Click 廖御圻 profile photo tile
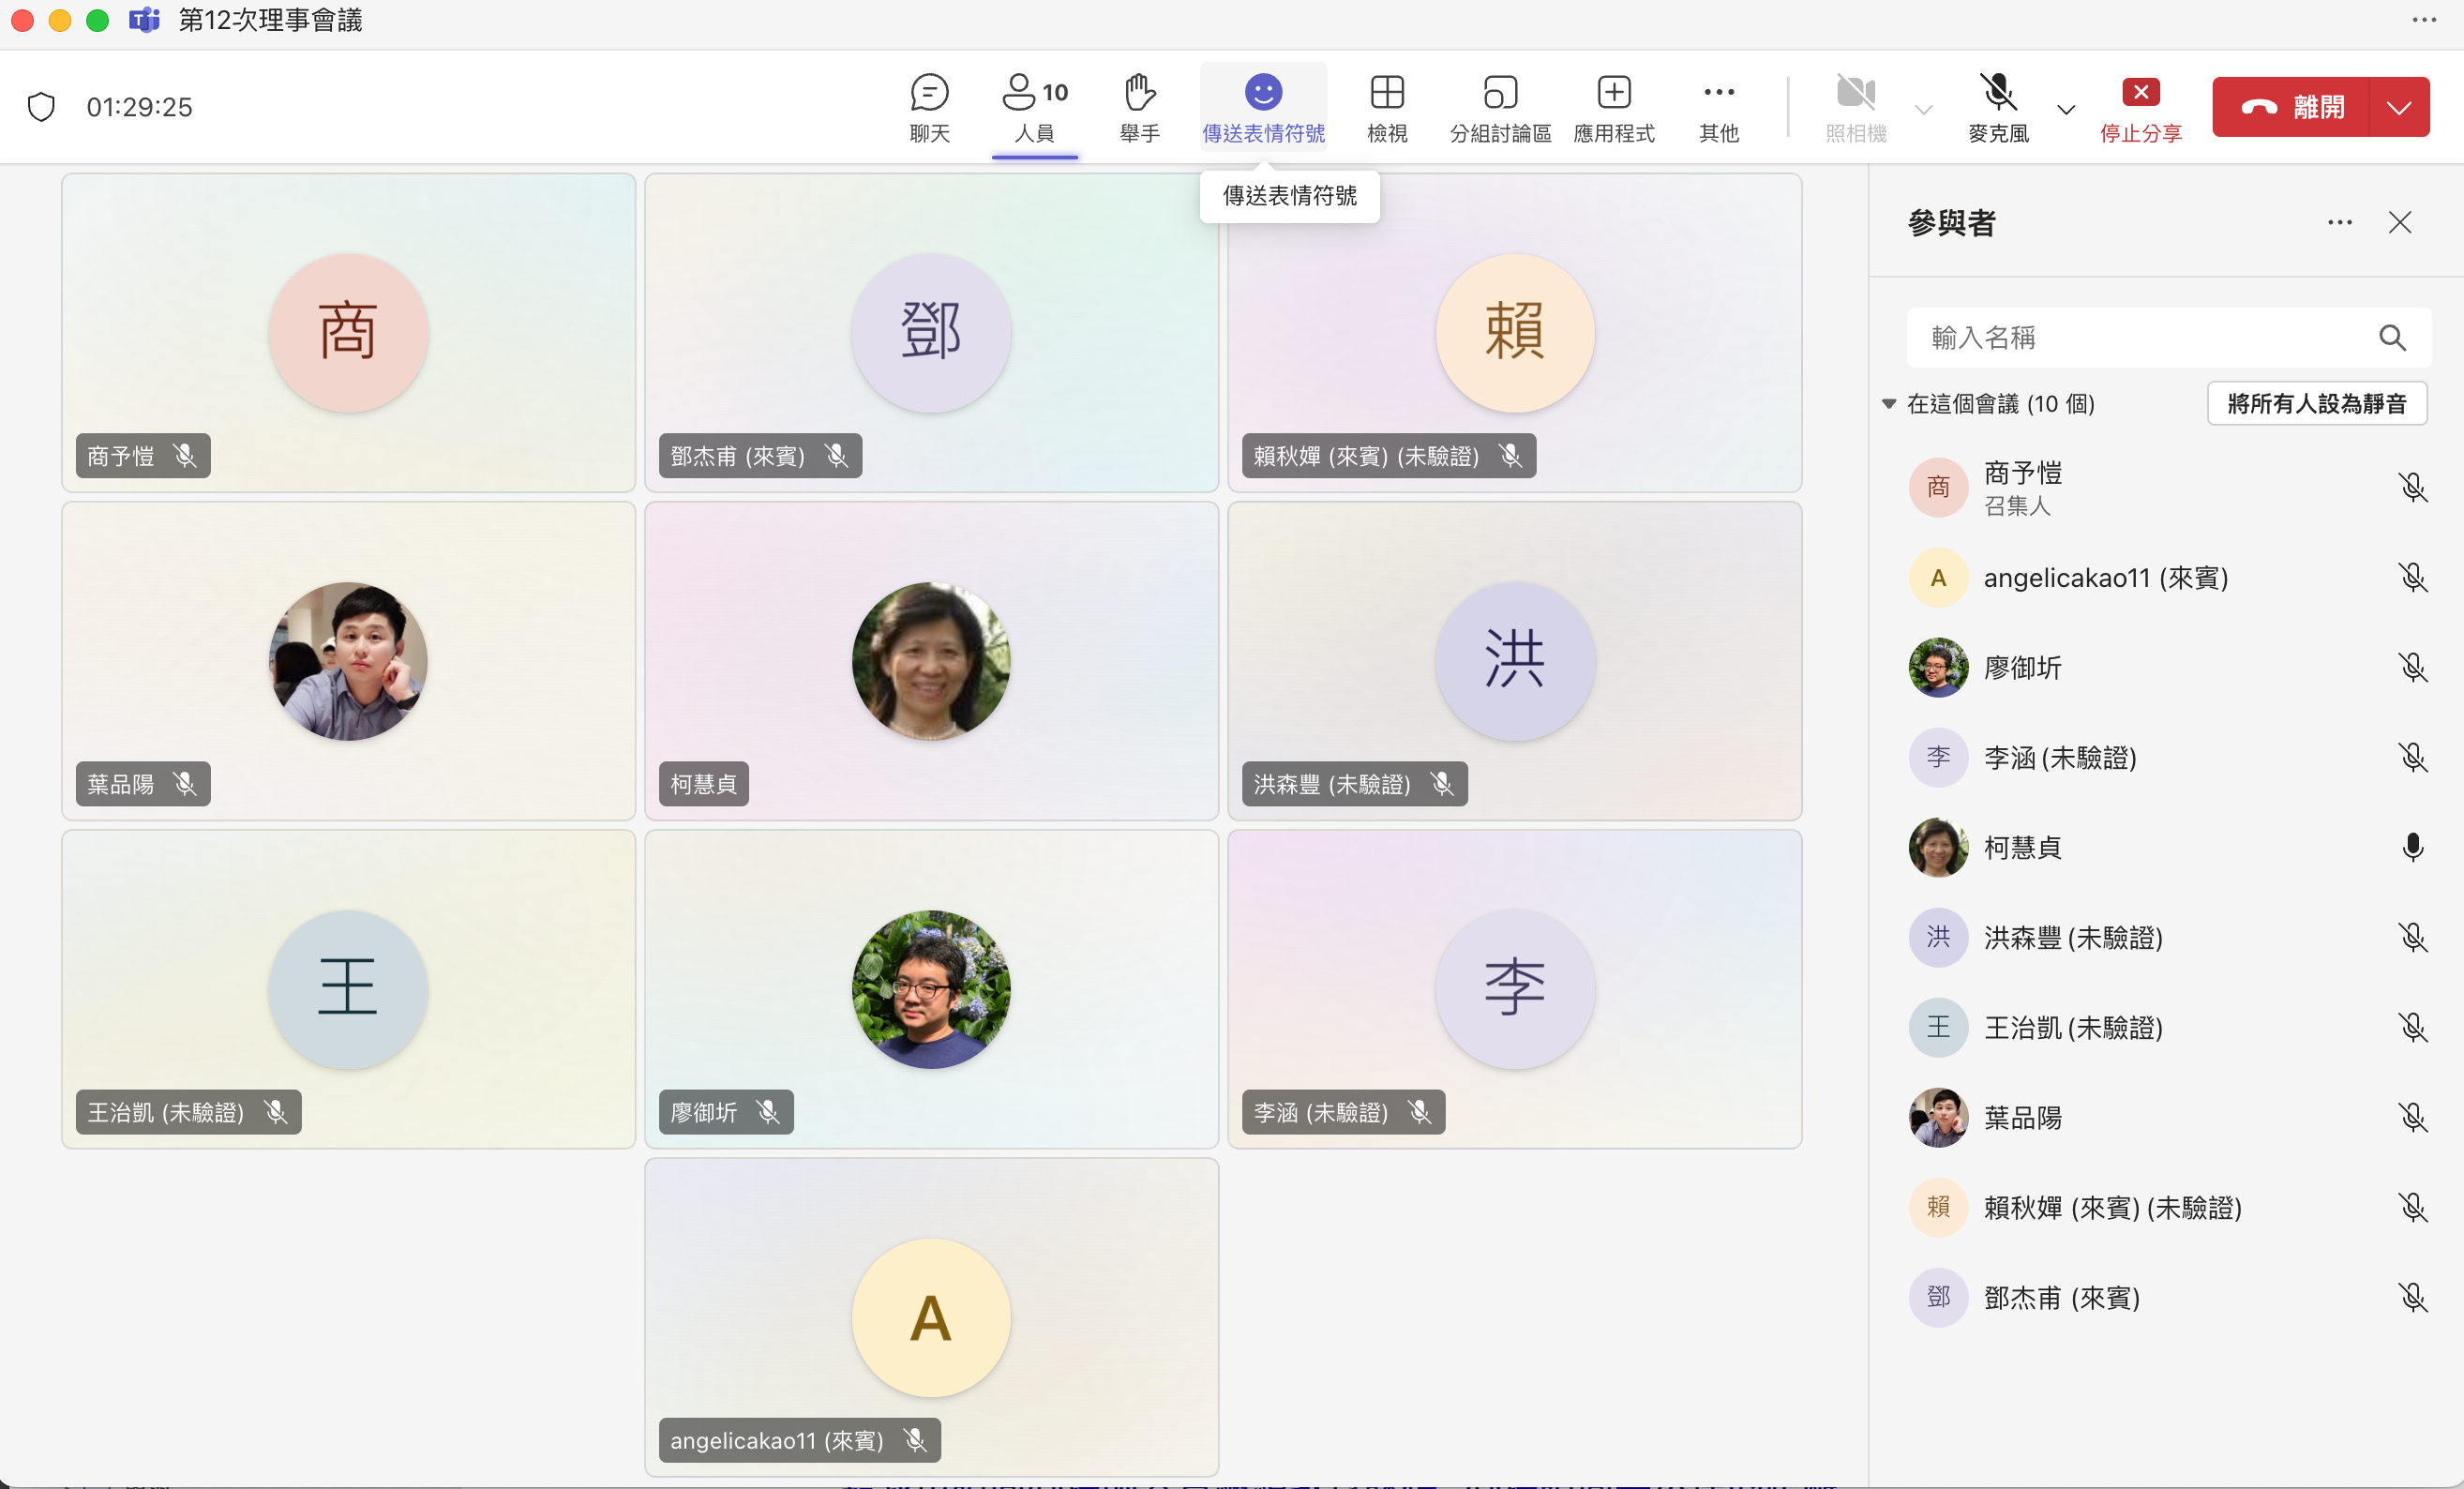The height and width of the screenshot is (1489, 2464). [931, 989]
